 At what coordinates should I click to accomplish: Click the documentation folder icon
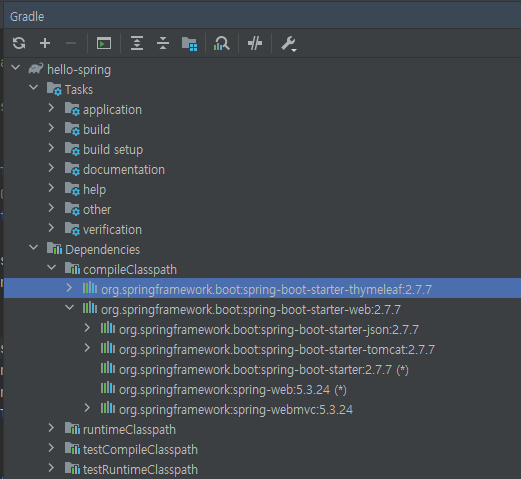(x=72, y=169)
